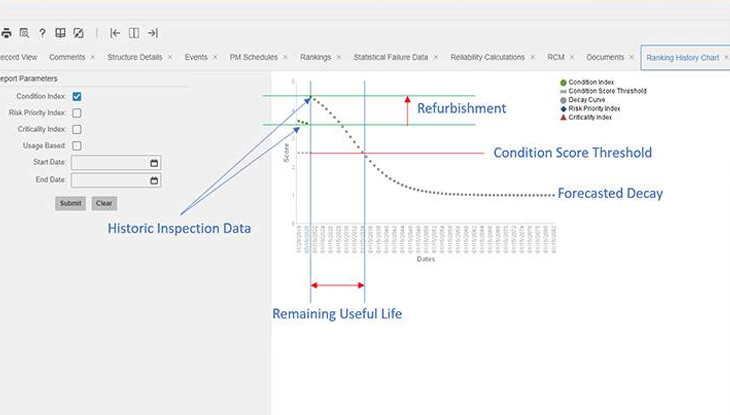Click the crossed-out square toolbar icon

(79, 33)
